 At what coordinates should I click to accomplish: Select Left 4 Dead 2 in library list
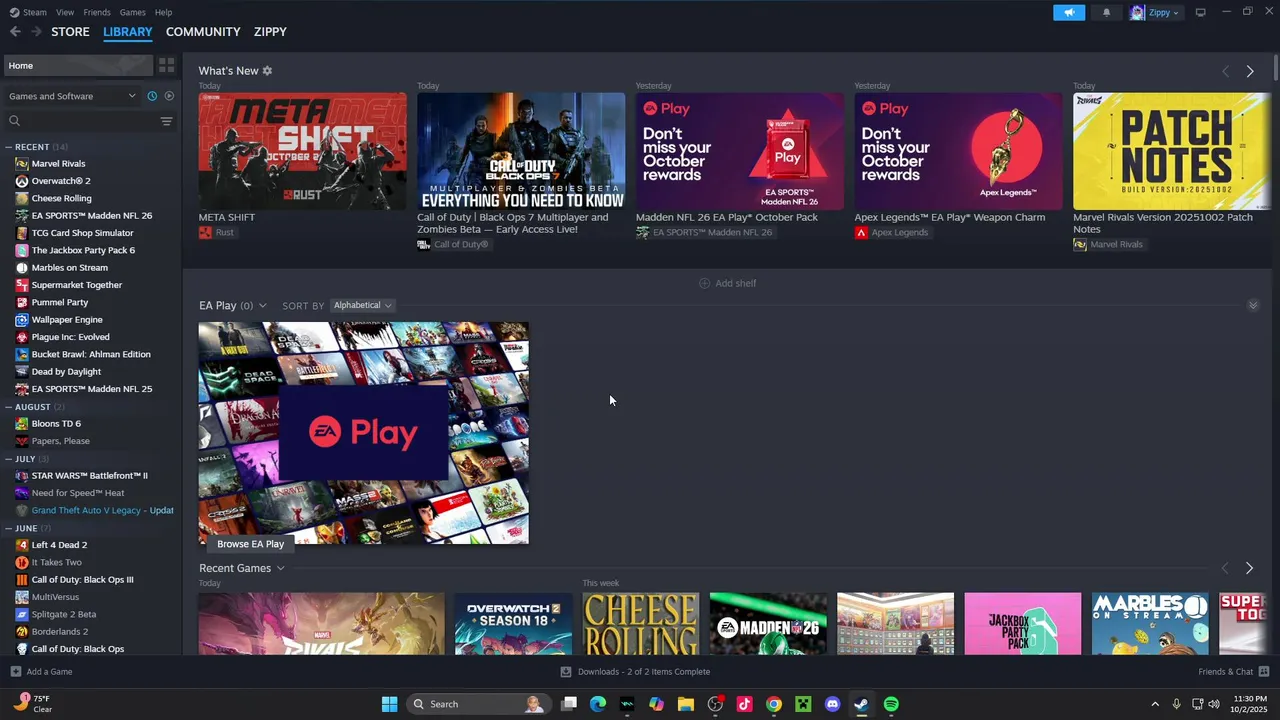click(x=59, y=545)
